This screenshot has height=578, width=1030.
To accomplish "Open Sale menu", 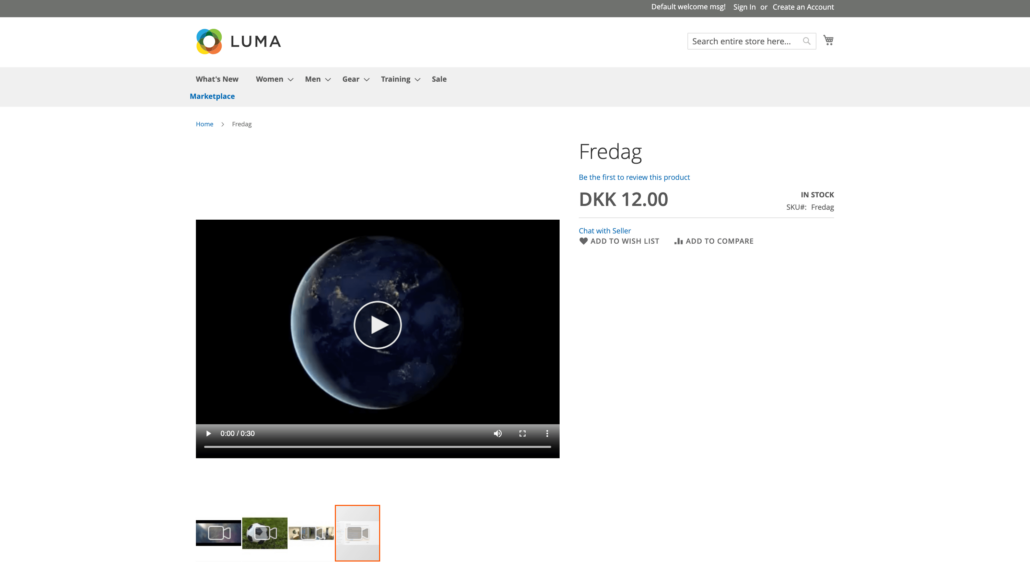I will [439, 79].
